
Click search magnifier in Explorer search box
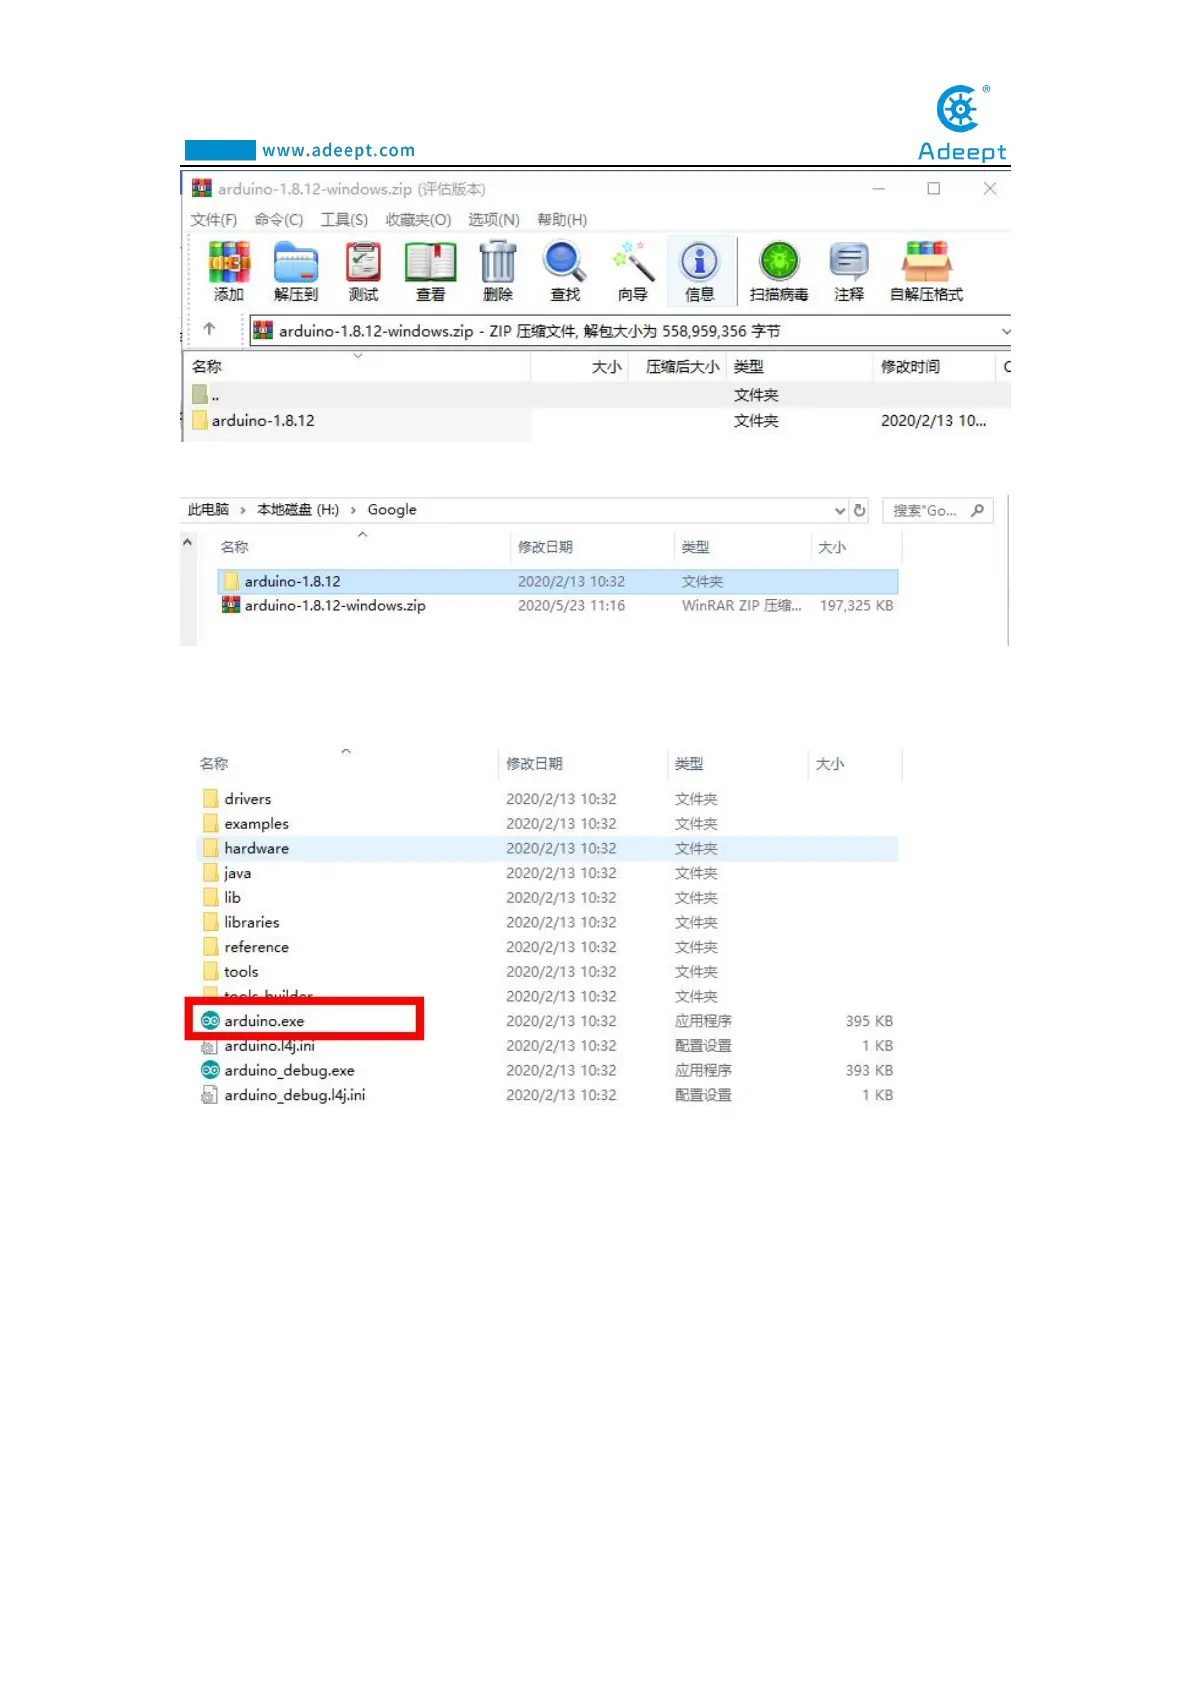(977, 510)
